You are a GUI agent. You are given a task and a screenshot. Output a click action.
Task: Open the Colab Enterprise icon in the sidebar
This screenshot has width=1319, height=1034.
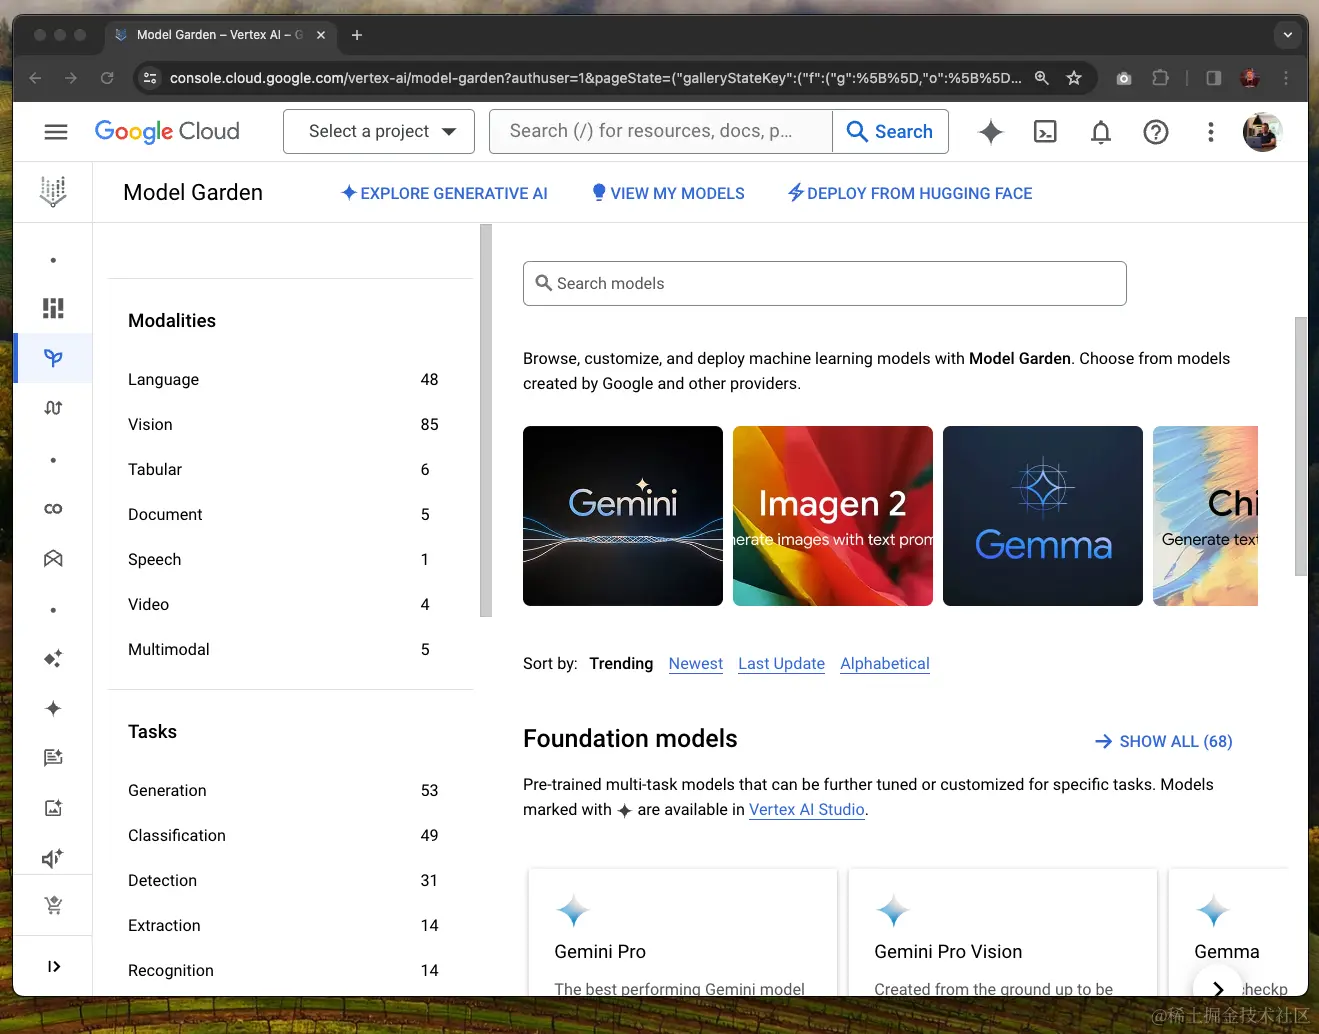click(53, 509)
